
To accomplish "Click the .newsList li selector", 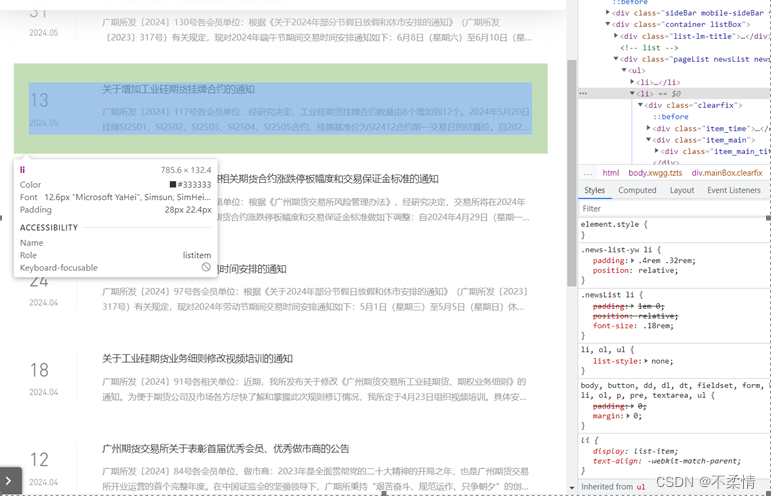I will click(x=609, y=295).
